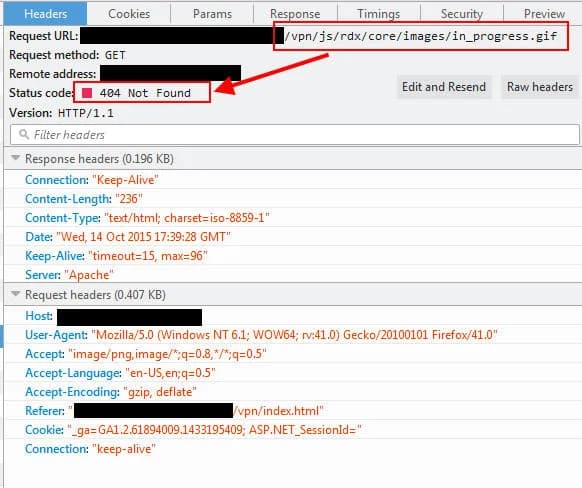Open the Security tab
This screenshot has height=488, width=582.
pos(462,14)
